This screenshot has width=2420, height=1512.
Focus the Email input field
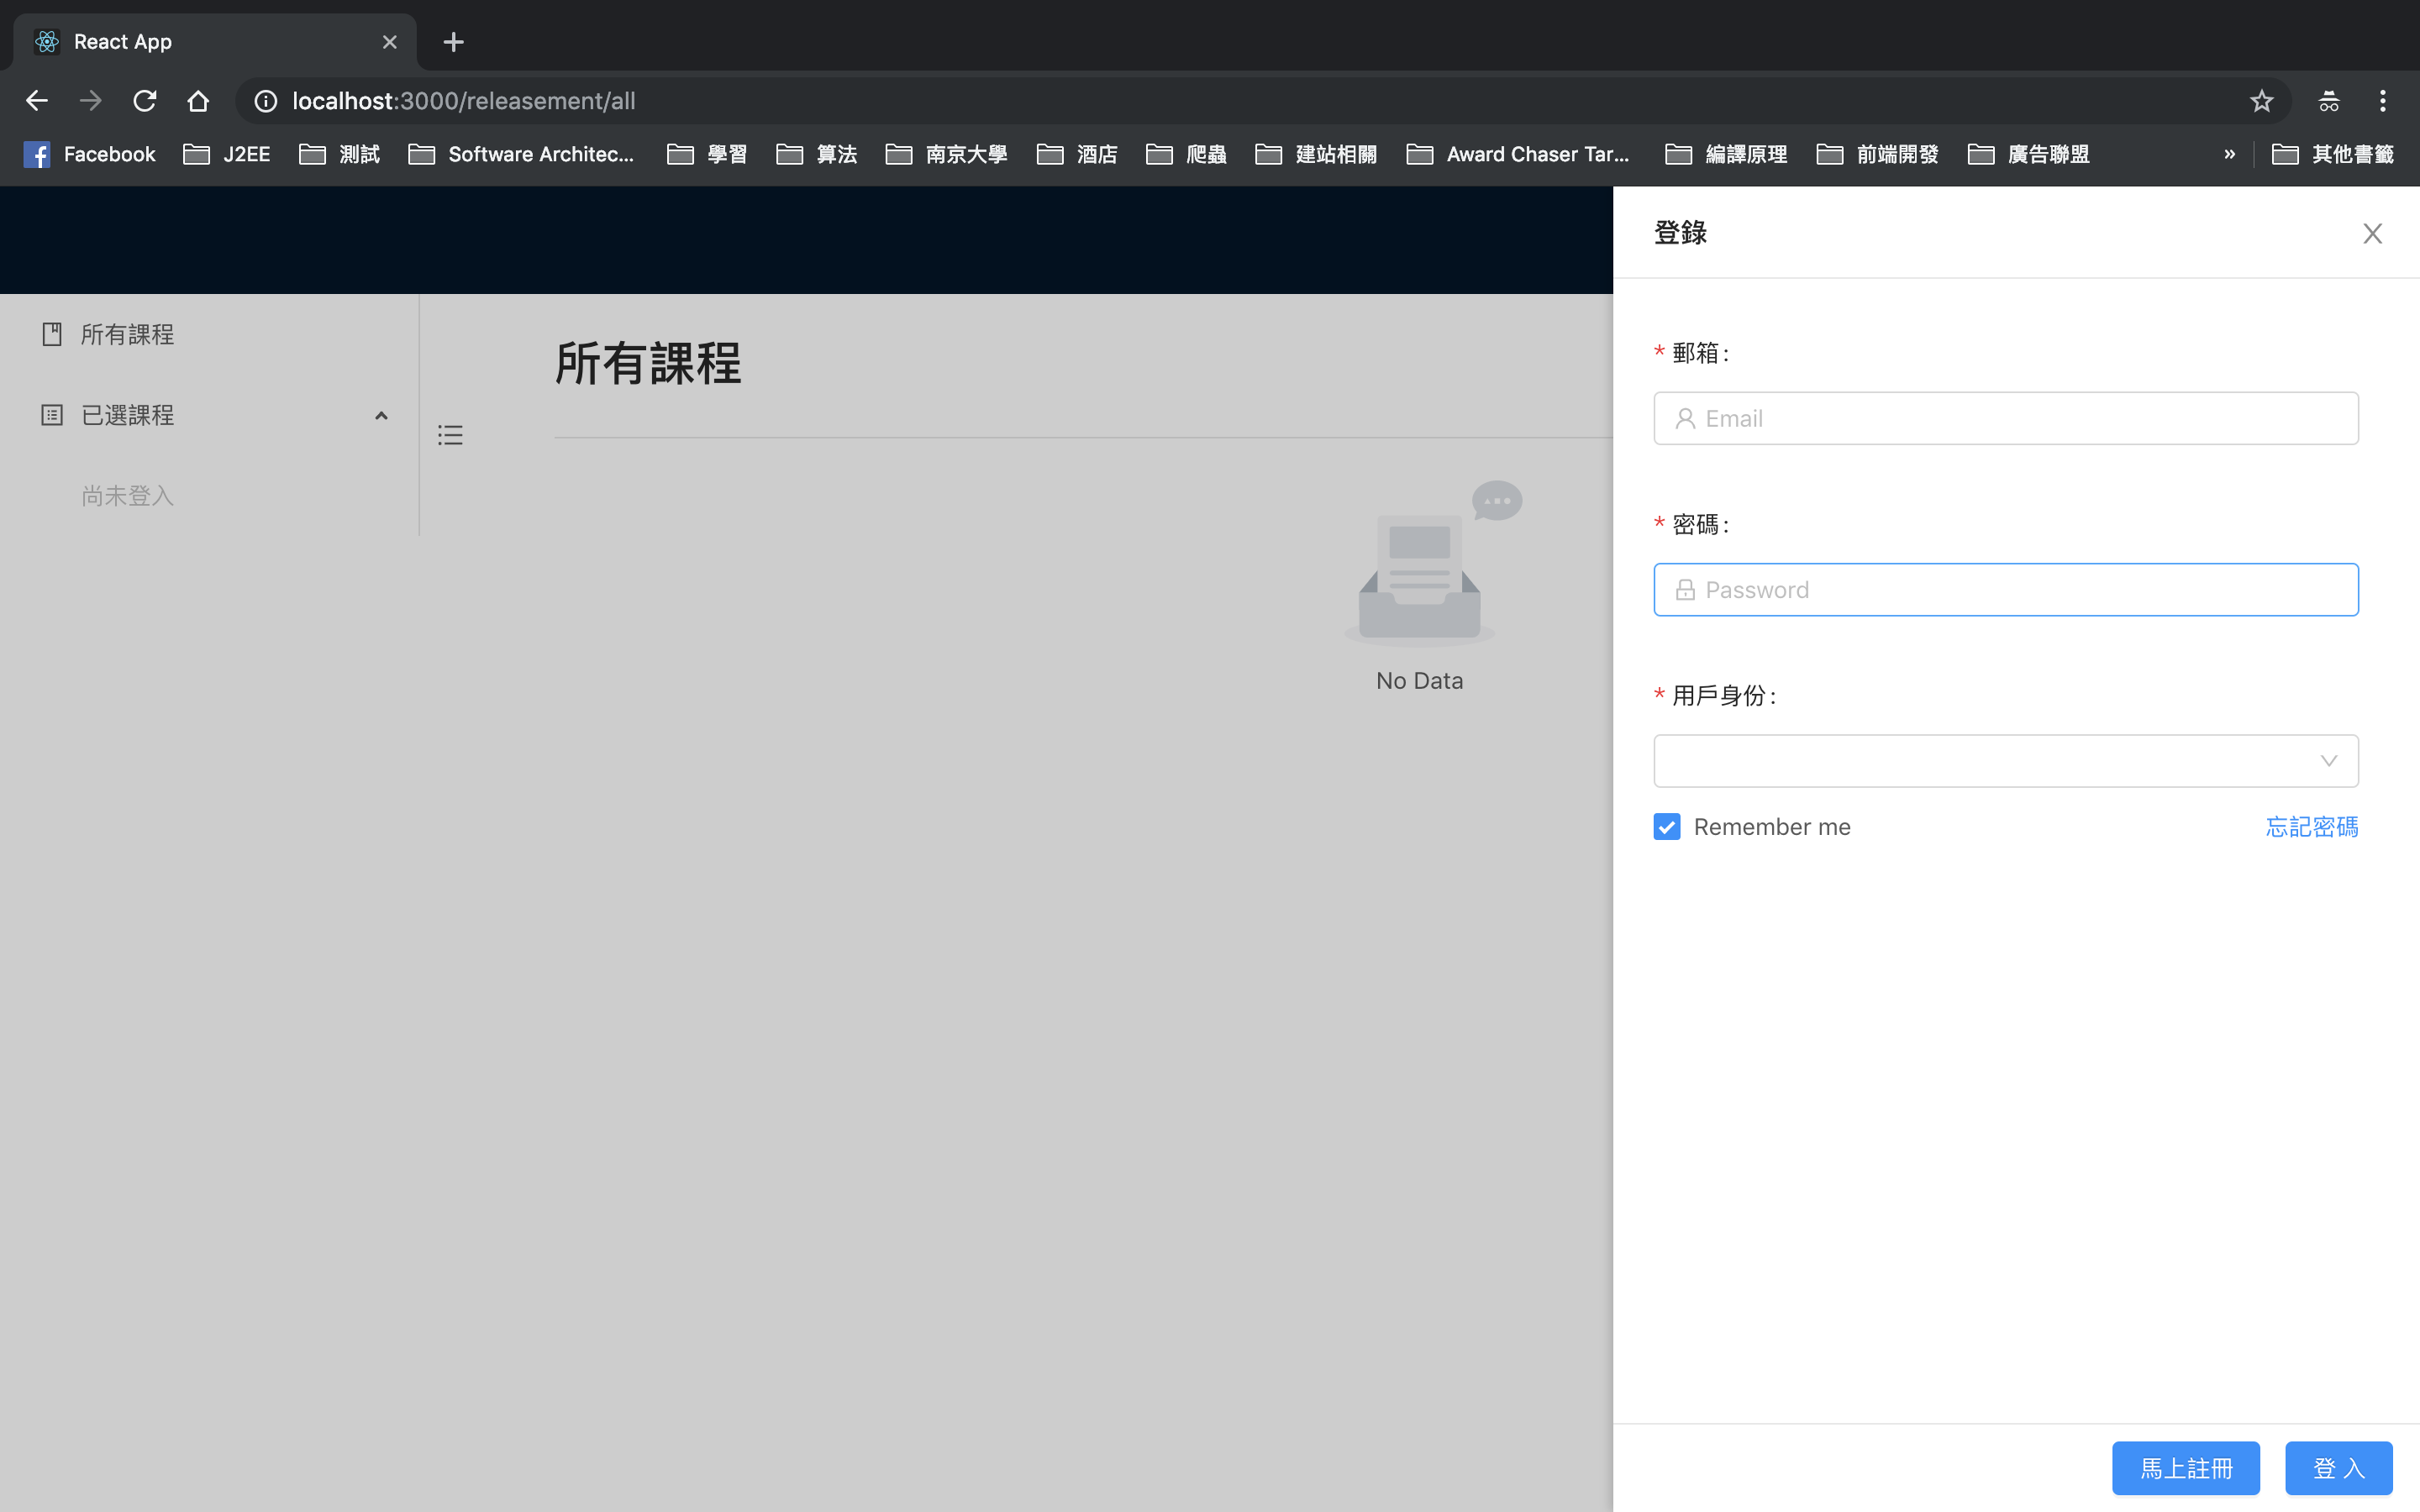pos(2020,418)
